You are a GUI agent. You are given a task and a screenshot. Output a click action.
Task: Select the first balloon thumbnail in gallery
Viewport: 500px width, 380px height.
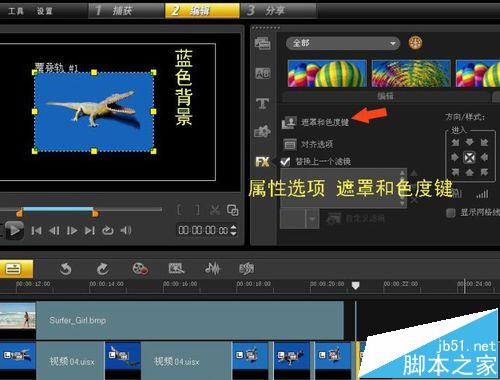(327, 73)
